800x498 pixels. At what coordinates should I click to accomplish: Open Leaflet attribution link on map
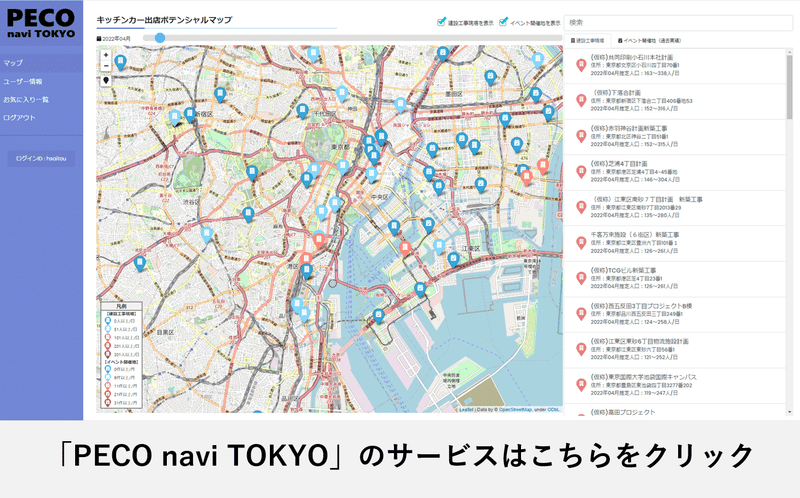466,410
